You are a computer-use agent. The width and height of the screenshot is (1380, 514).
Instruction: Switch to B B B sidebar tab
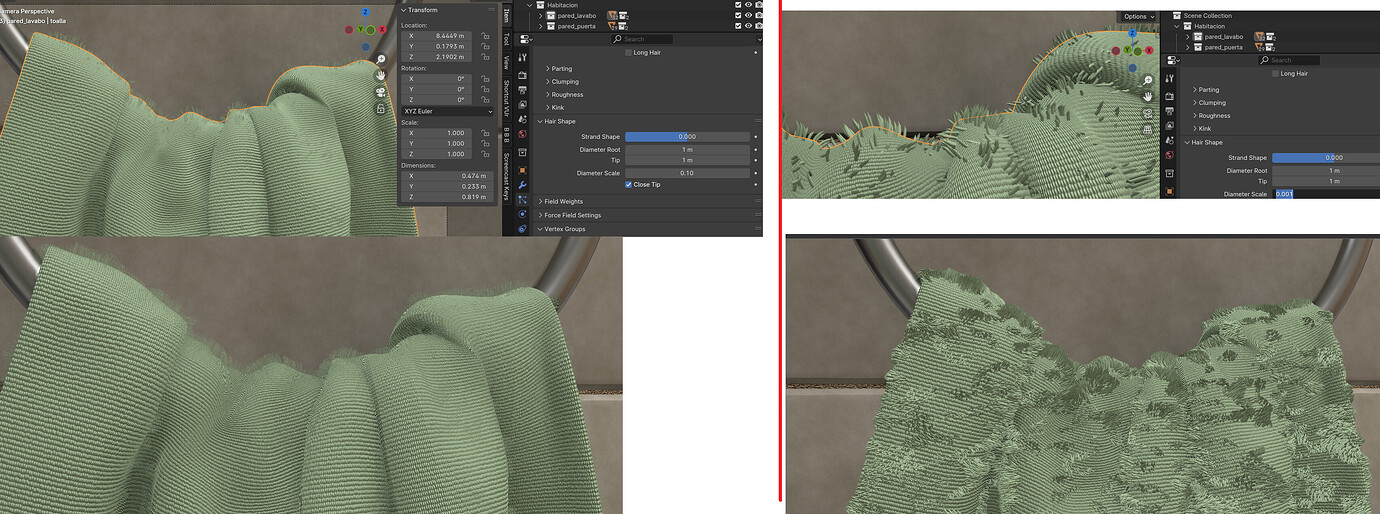coord(507,134)
